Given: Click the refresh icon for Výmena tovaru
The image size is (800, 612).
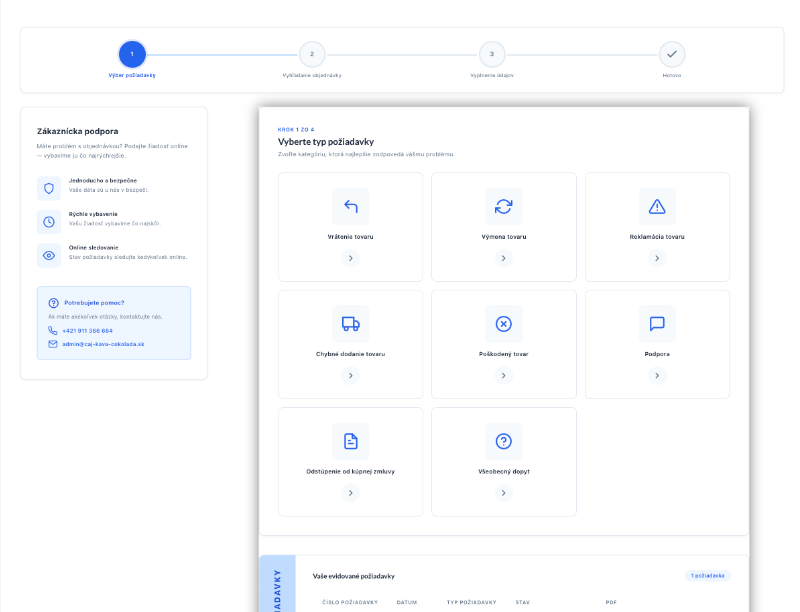Looking at the screenshot, I should point(504,207).
